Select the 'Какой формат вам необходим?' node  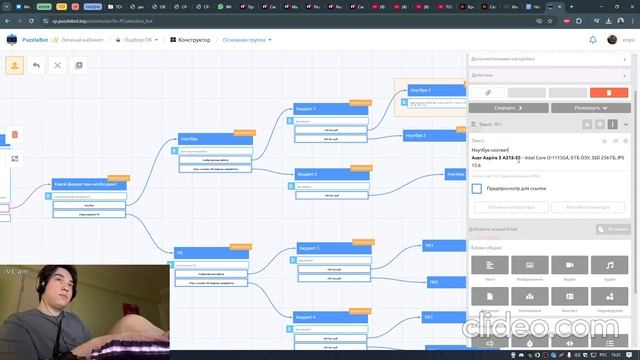click(89, 184)
